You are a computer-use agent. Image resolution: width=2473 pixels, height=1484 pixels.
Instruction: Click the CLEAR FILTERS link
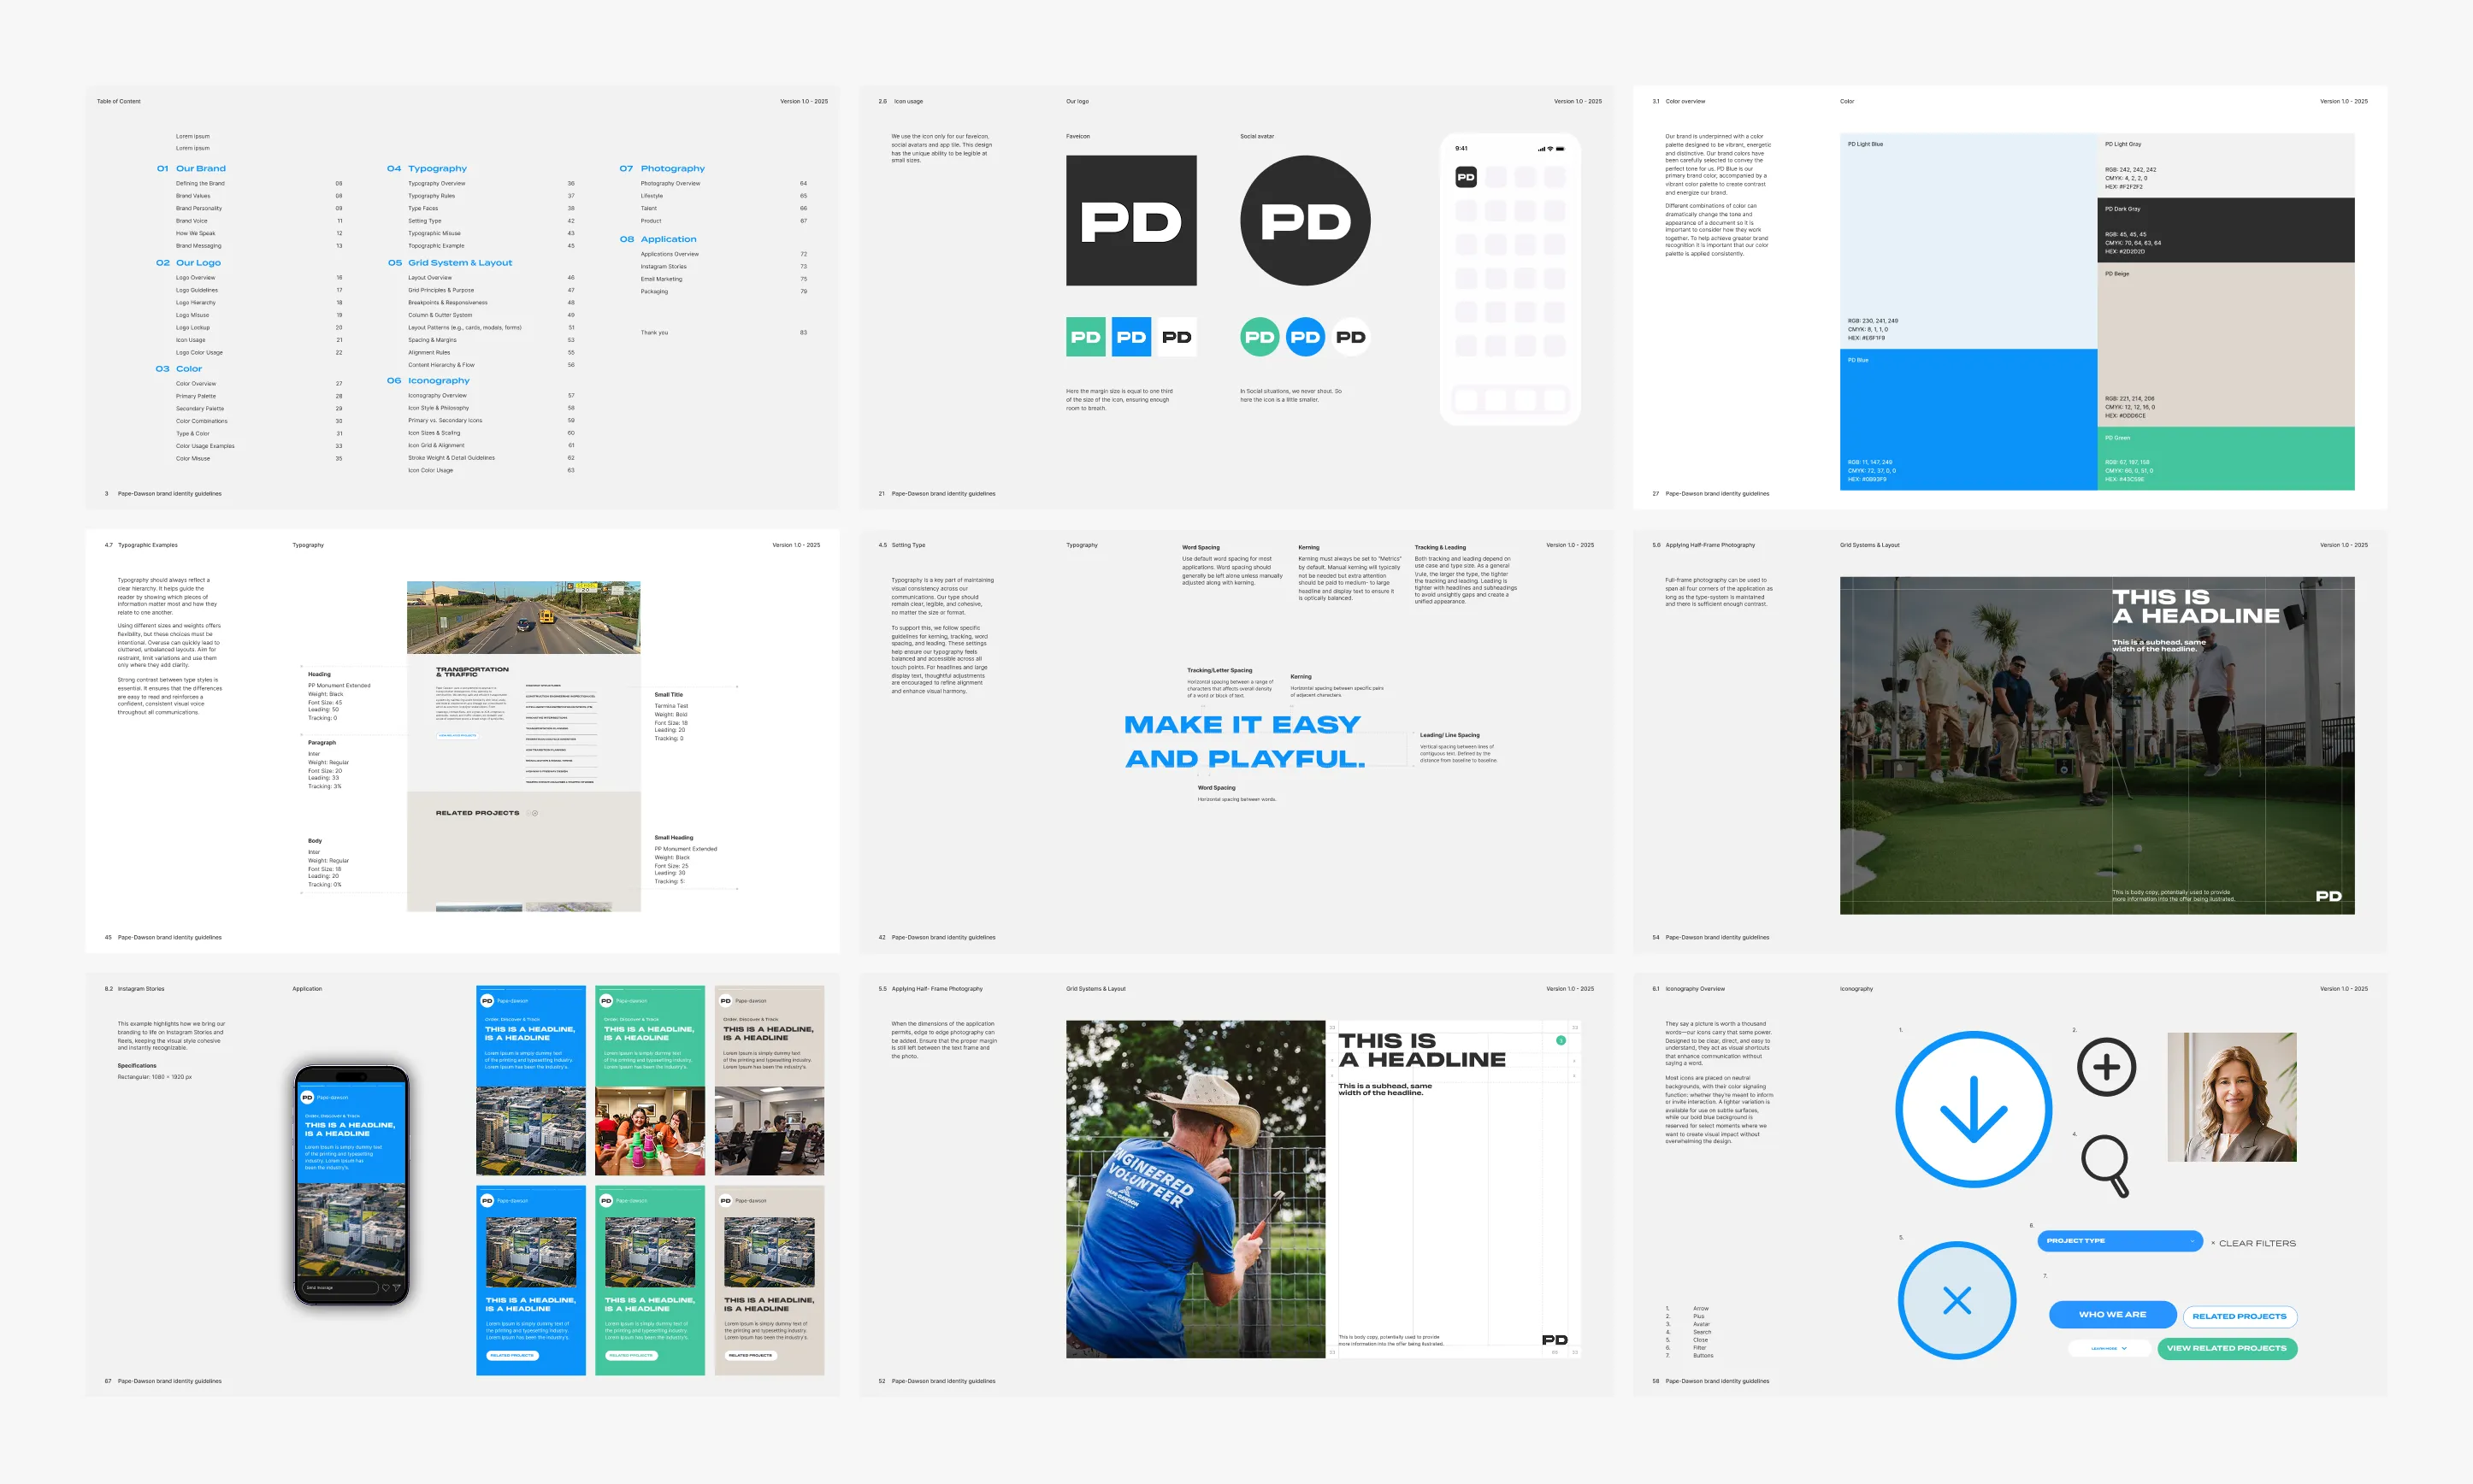2253,1242
